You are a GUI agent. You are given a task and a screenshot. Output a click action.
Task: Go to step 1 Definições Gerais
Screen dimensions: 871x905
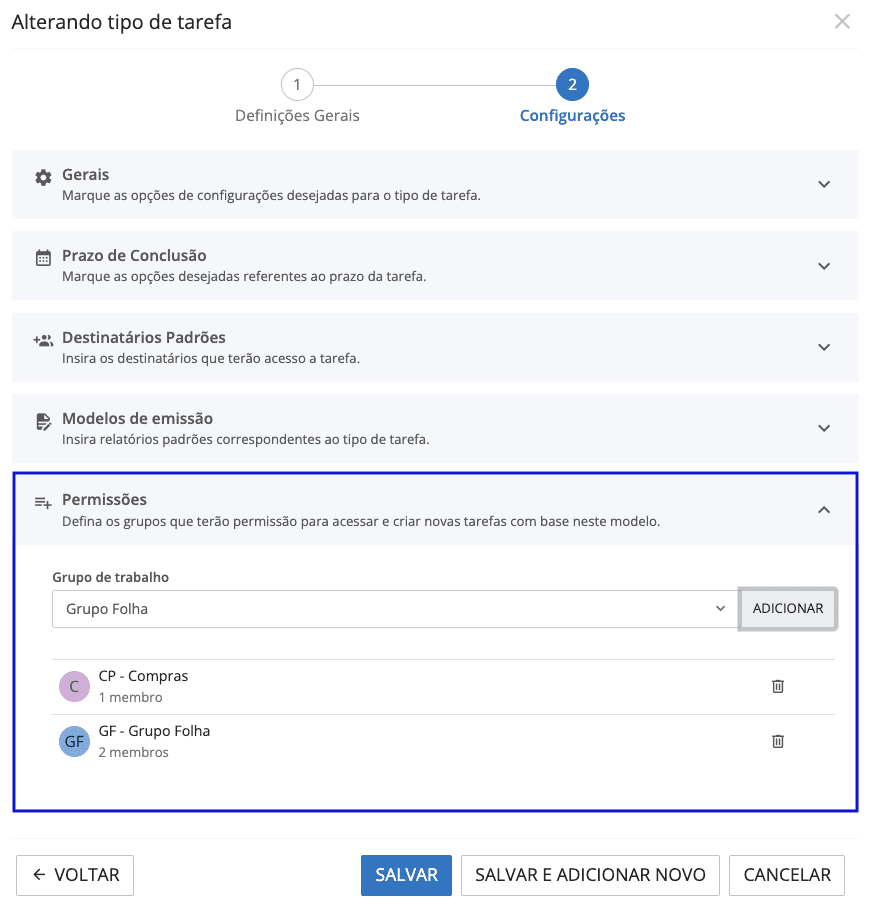297,85
